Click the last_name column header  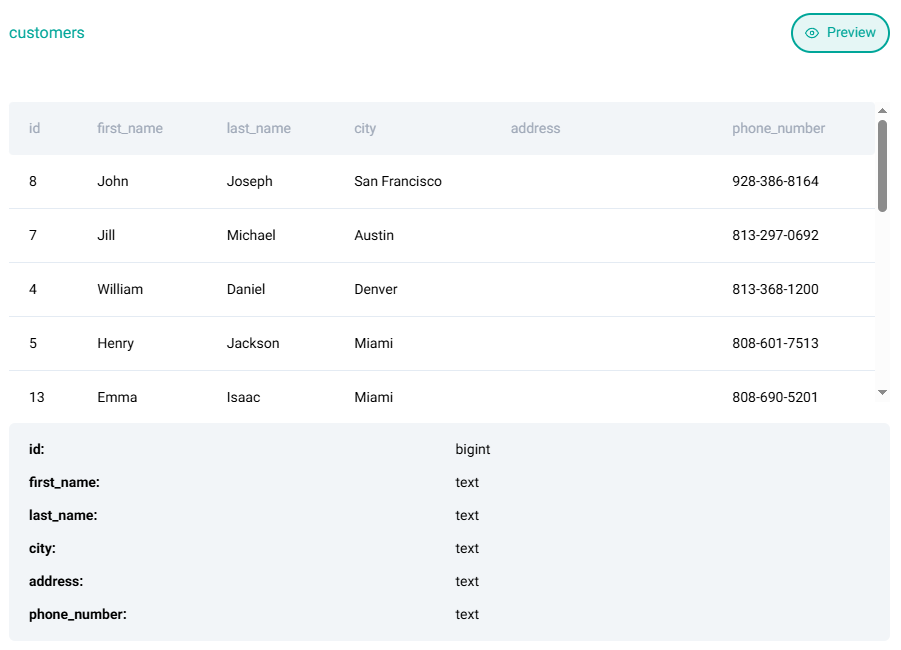pos(259,128)
